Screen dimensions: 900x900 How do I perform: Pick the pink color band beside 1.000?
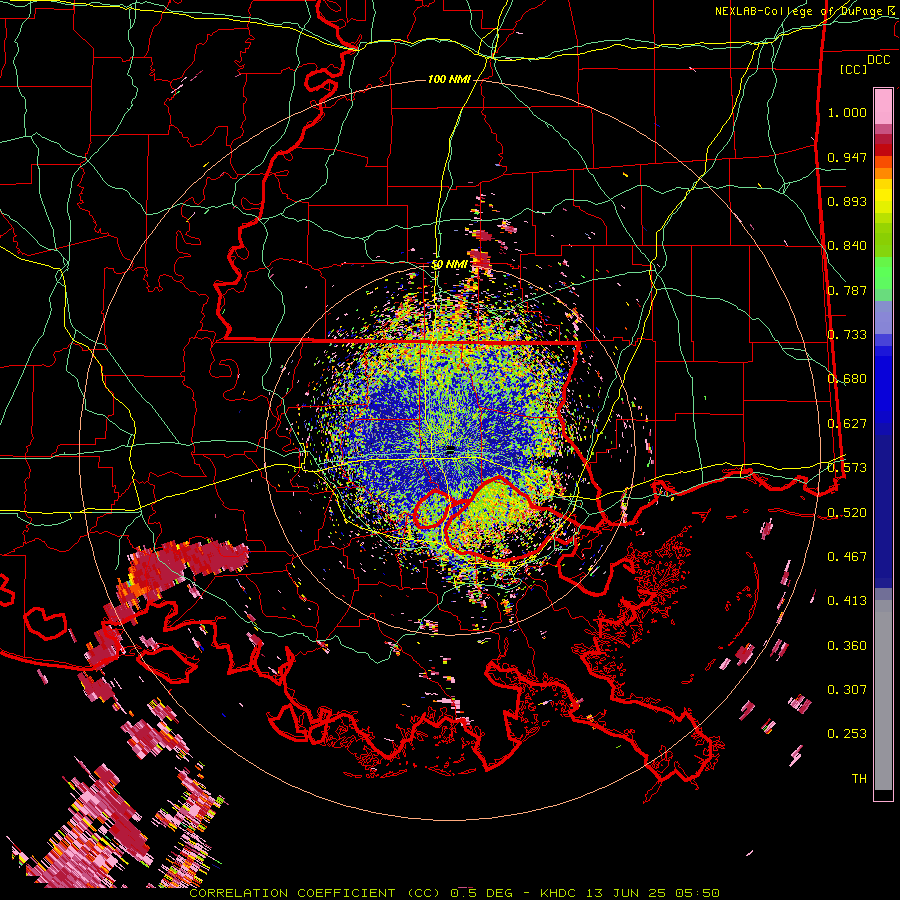click(x=883, y=107)
